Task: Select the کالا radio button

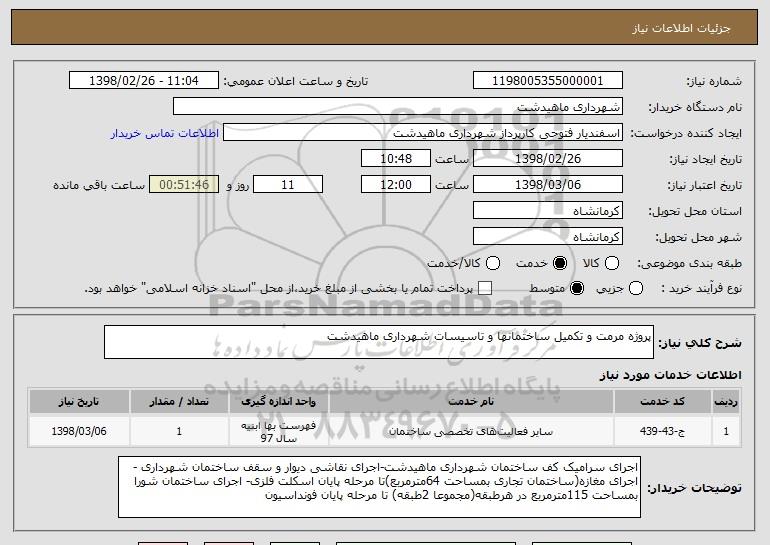Action: coord(612,263)
